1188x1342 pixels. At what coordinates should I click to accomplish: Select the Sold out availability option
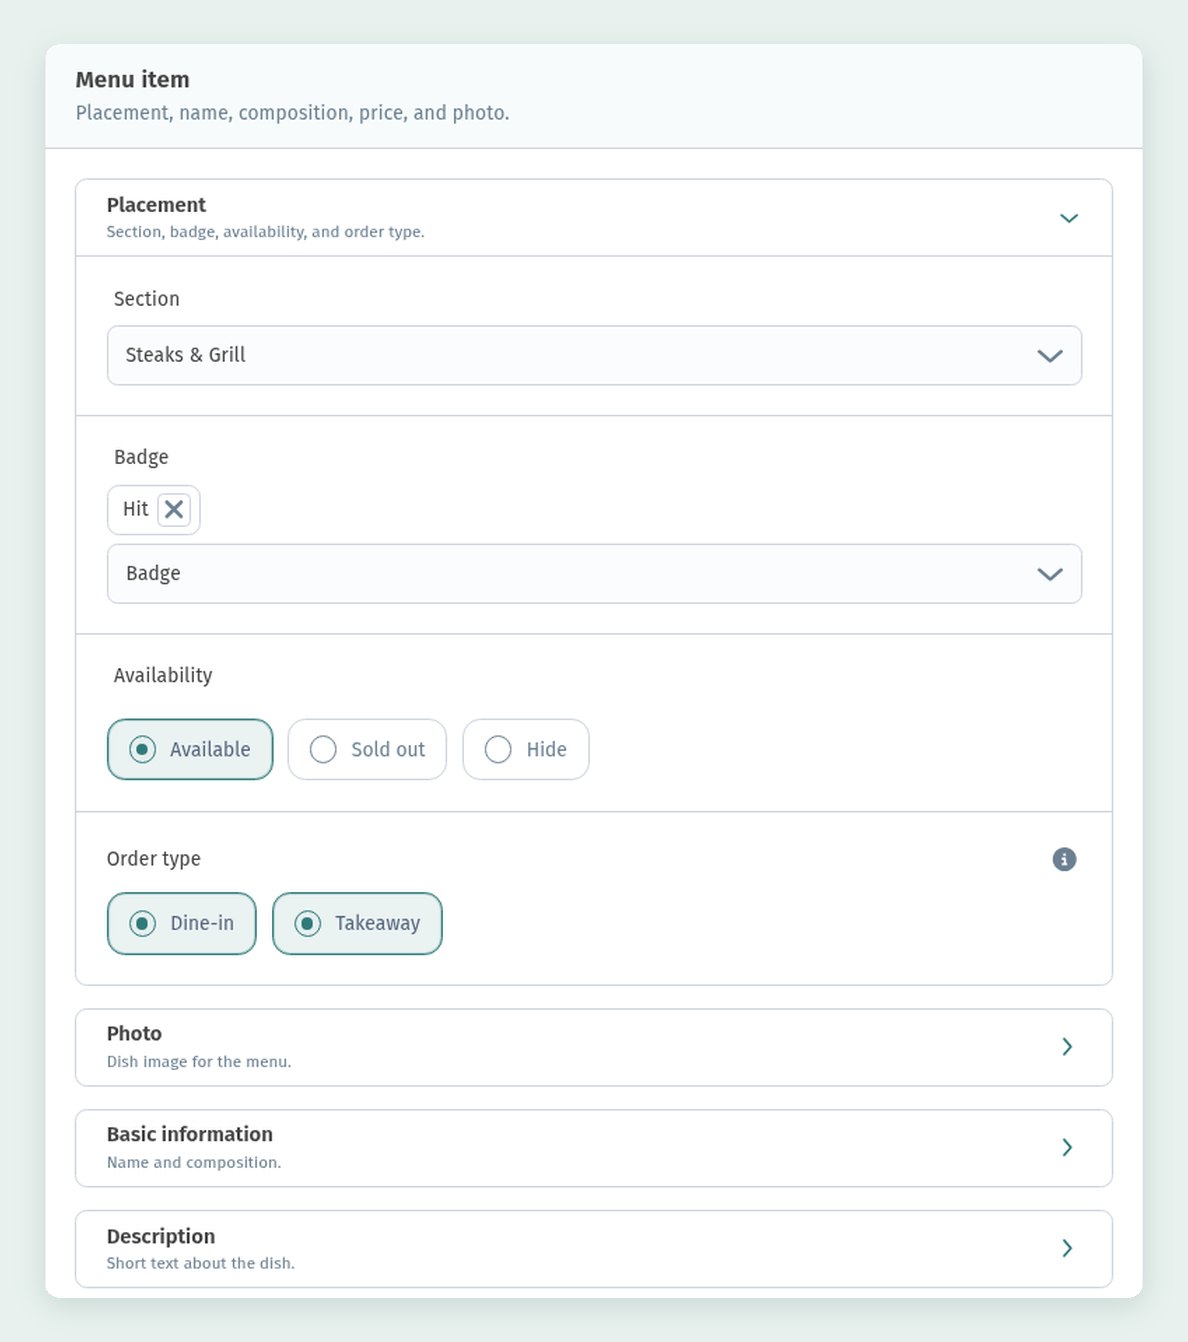pyautogui.click(x=367, y=749)
